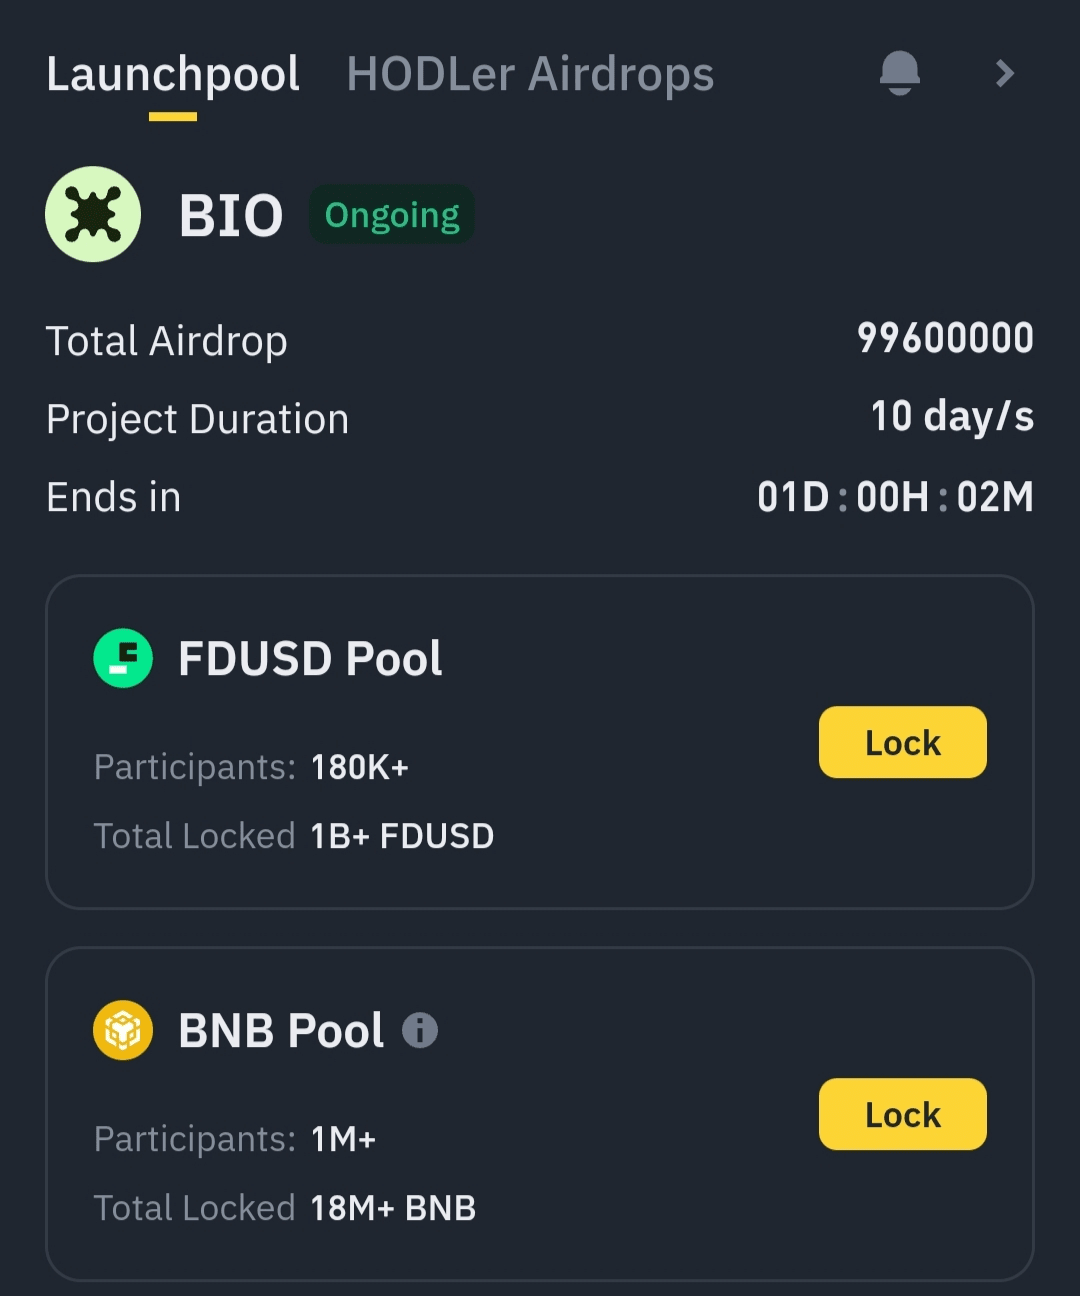Tap the Ends in countdown timer
The image size is (1080, 1296).
[x=895, y=497]
